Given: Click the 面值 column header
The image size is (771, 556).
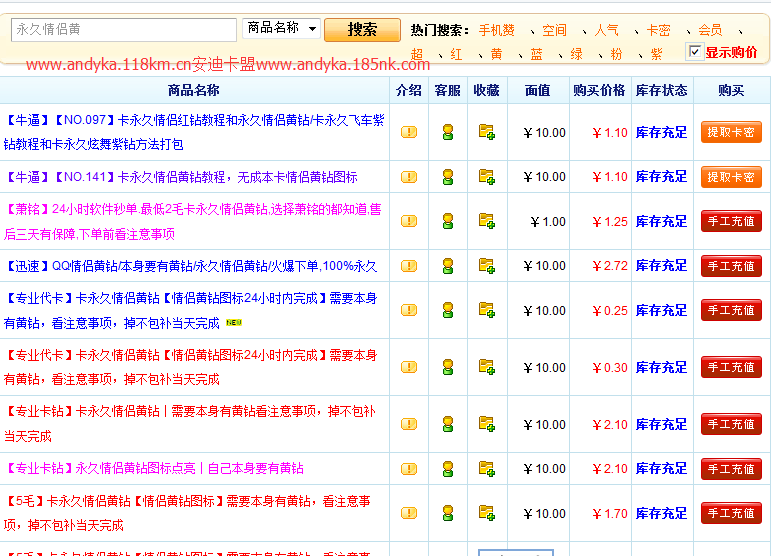Looking at the screenshot, I should (x=537, y=90).
